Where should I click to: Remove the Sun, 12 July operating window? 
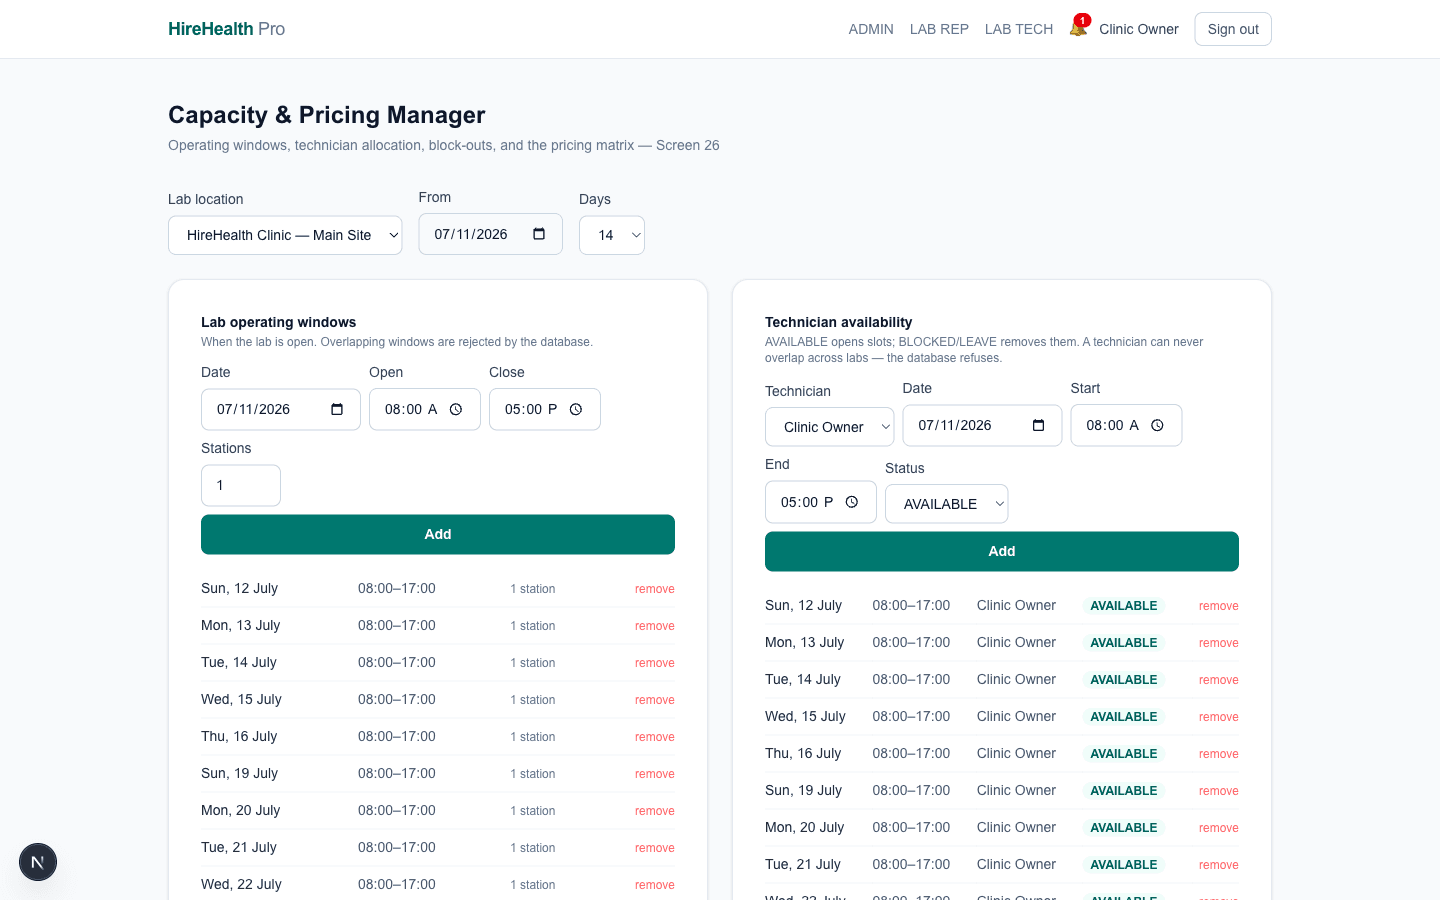tap(655, 589)
